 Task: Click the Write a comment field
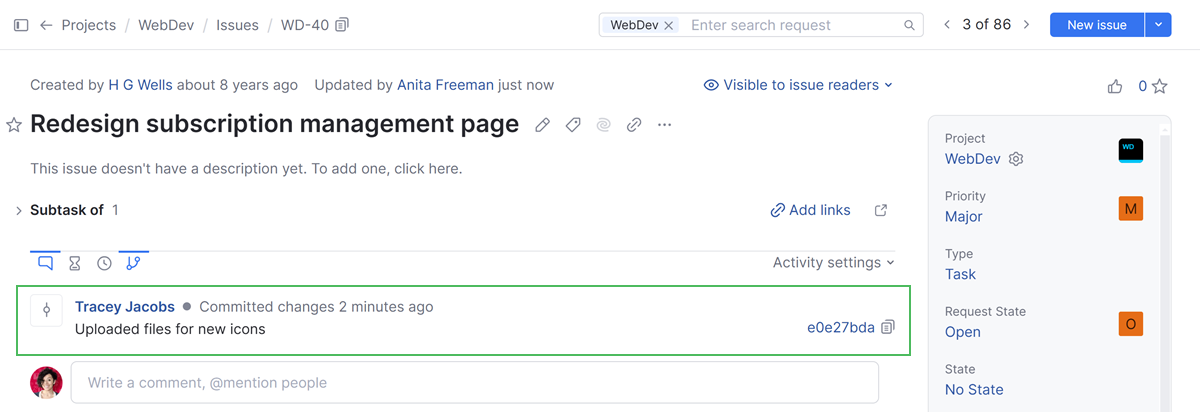[474, 382]
